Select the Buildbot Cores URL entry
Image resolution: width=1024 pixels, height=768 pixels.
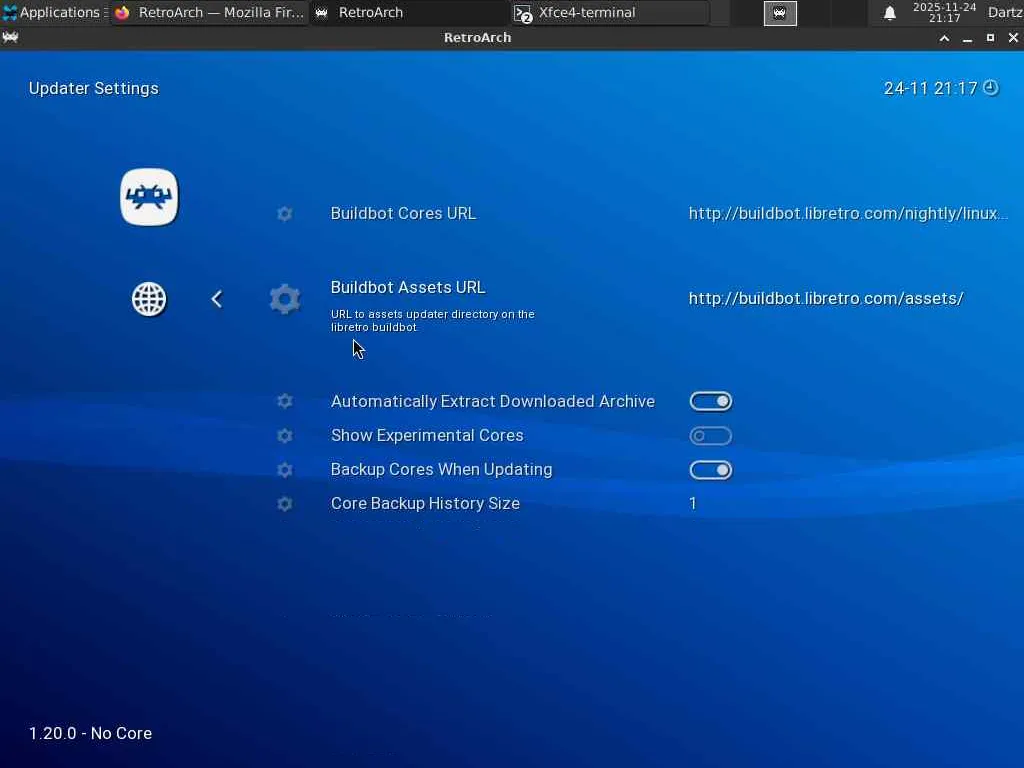click(x=403, y=214)
